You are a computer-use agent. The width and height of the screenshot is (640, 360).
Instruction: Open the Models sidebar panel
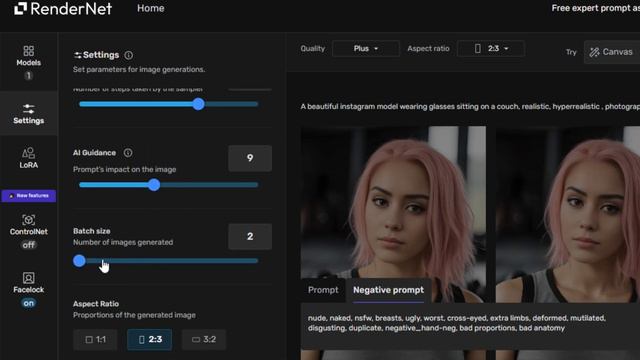(x=29, y=56)
